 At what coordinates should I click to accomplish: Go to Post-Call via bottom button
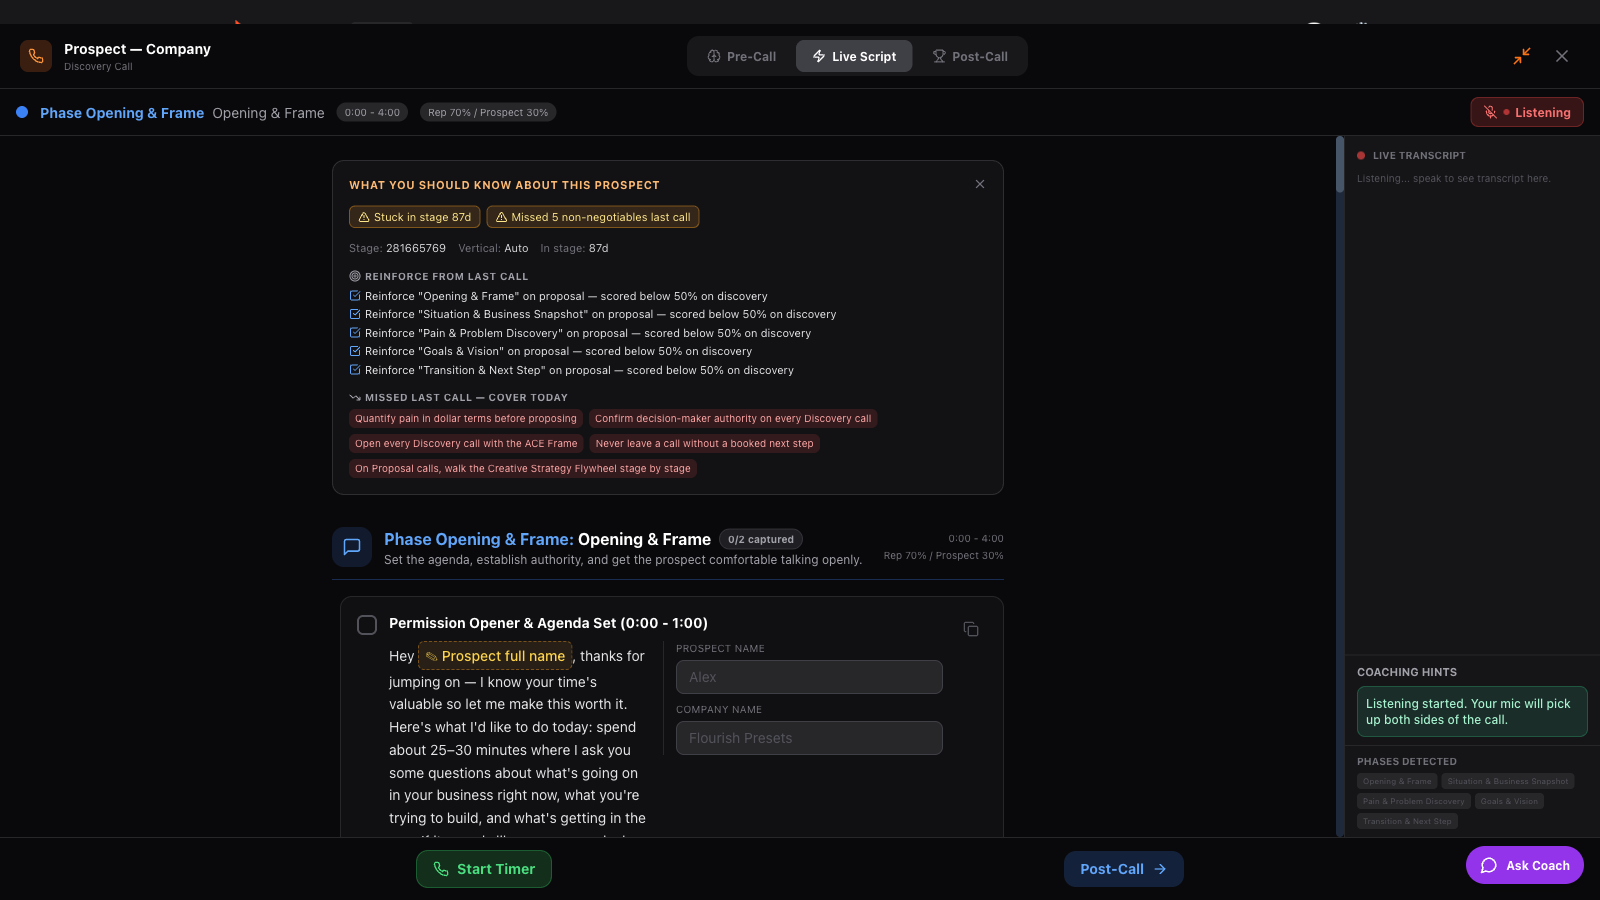(x=1124, y=869)
